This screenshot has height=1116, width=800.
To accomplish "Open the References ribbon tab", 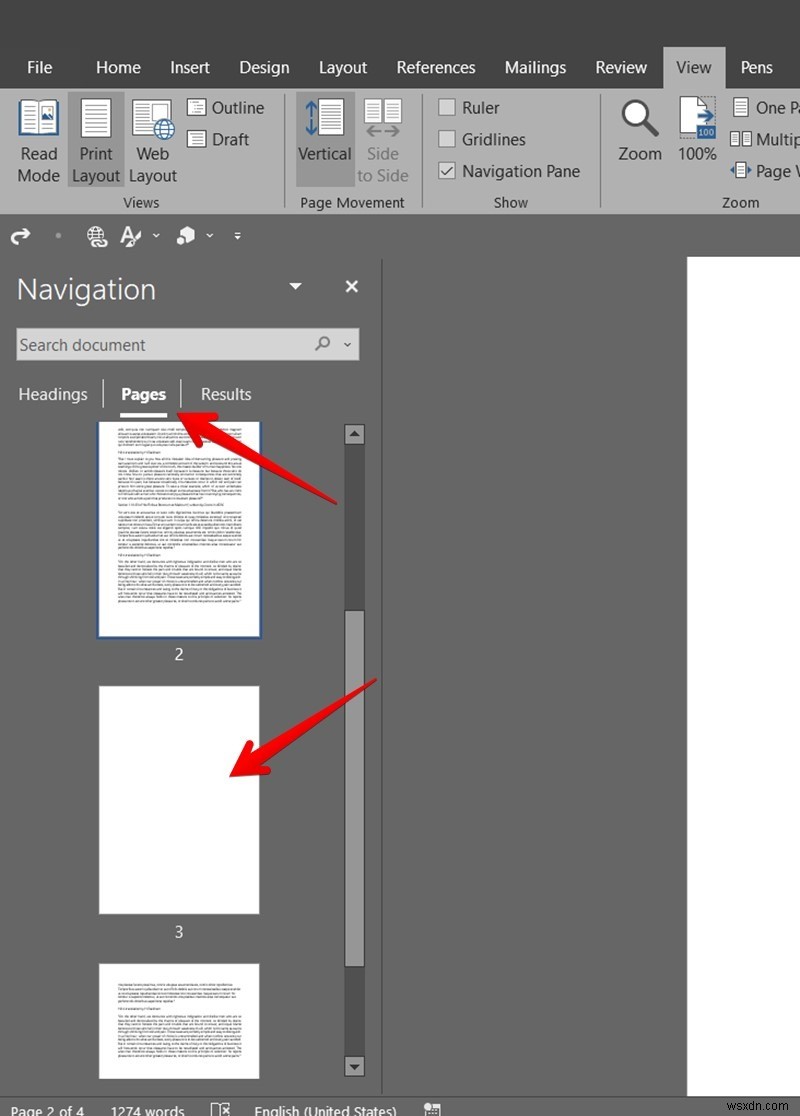I will (435, 67).
